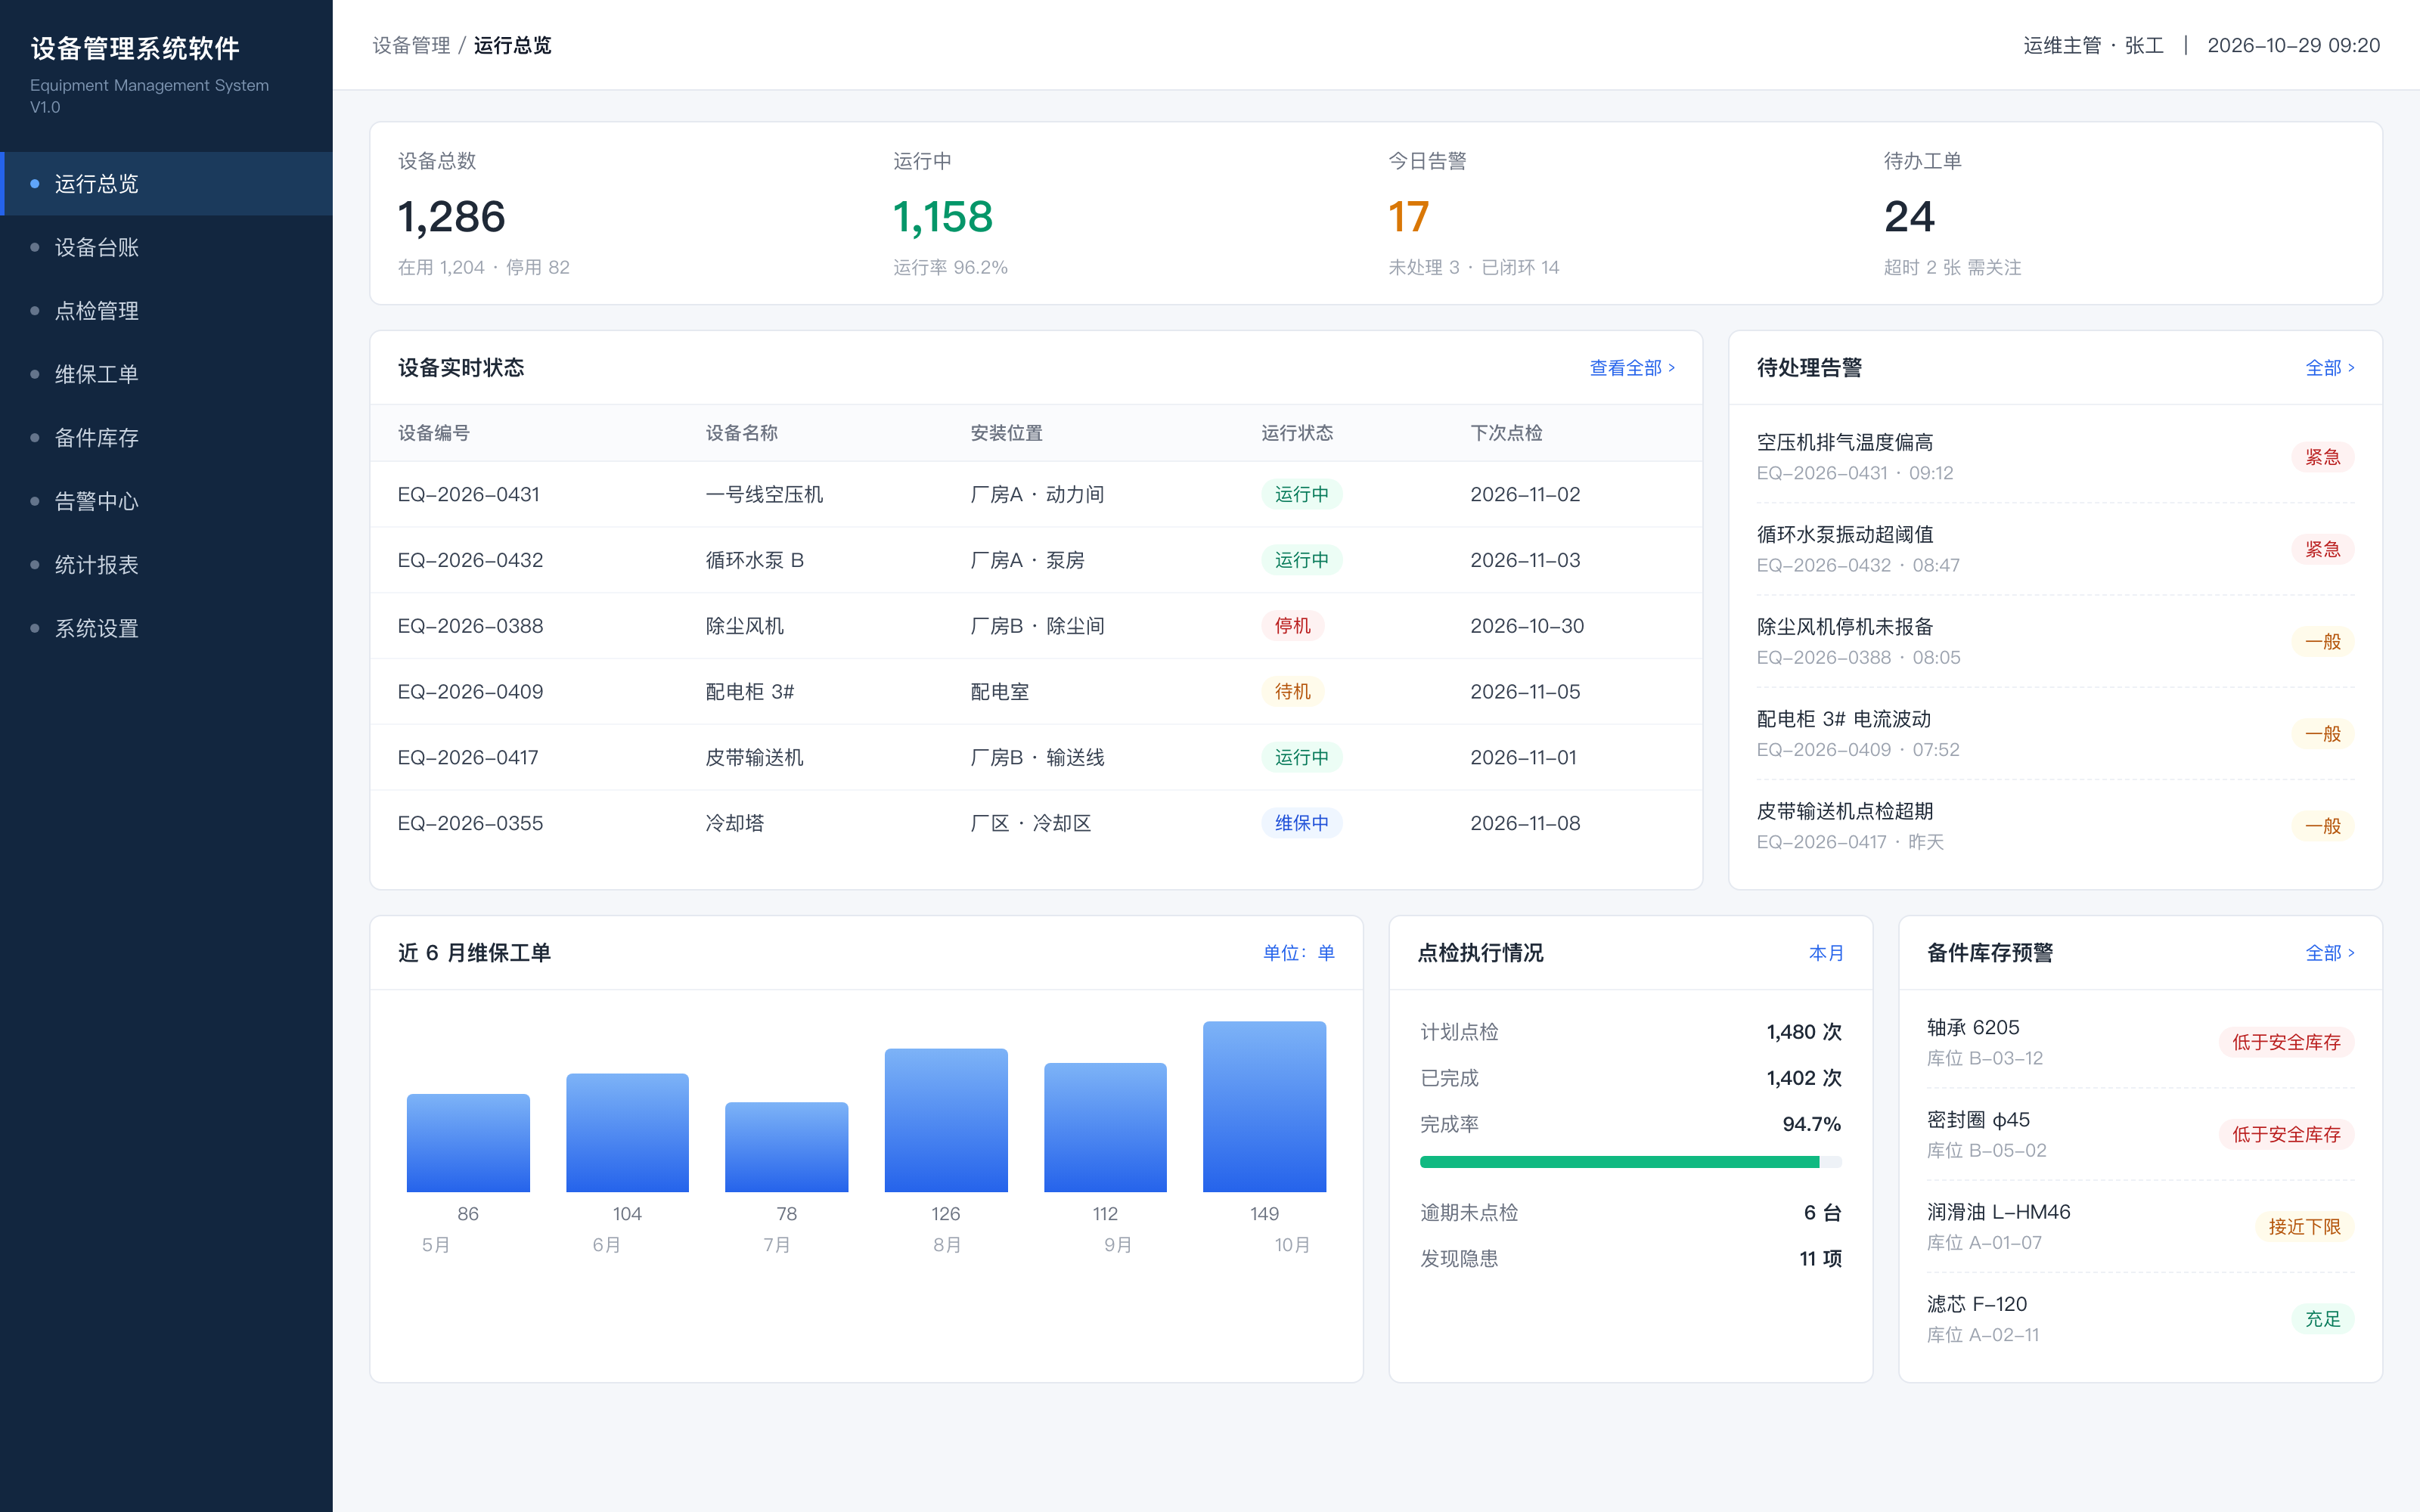Click 今日告警 value 17
This screenshot has height=1512, width=2420.
[x=1408, y=217]
